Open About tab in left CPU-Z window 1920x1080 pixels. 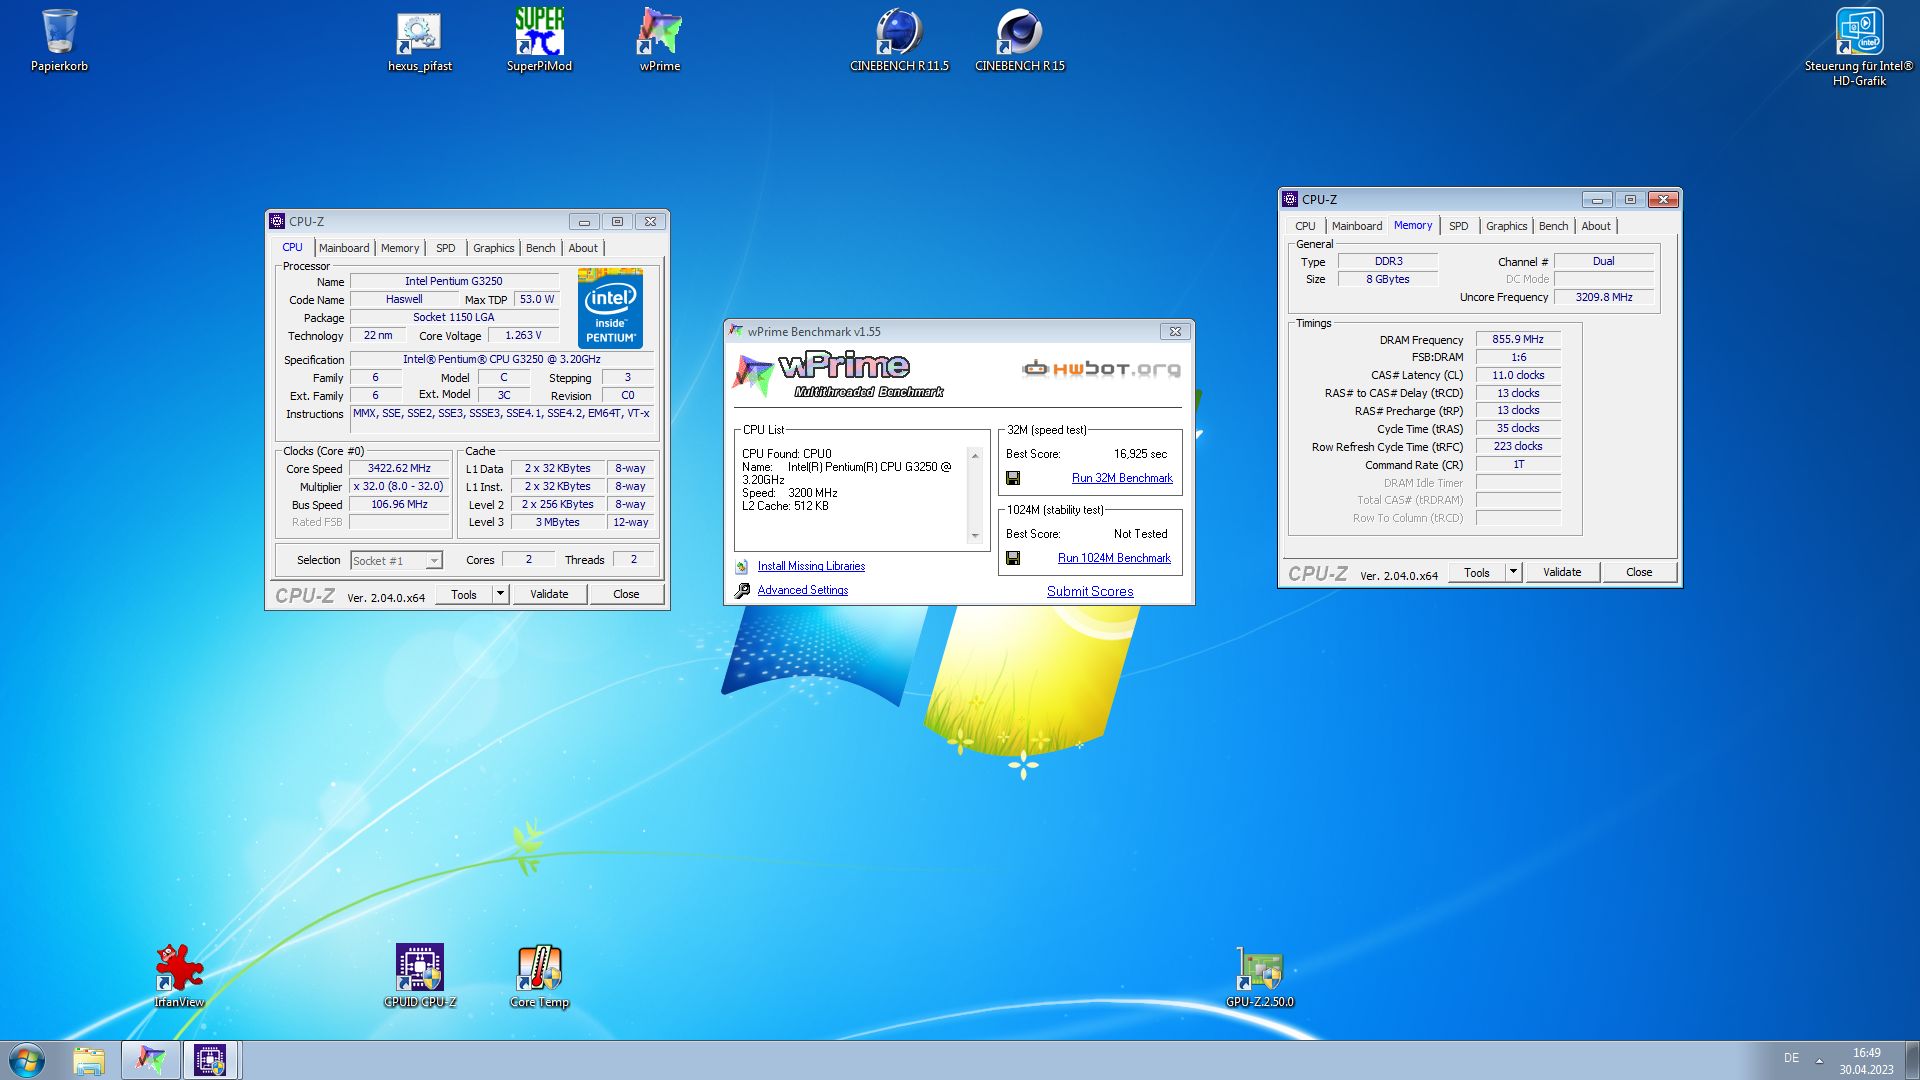[583, 248]
